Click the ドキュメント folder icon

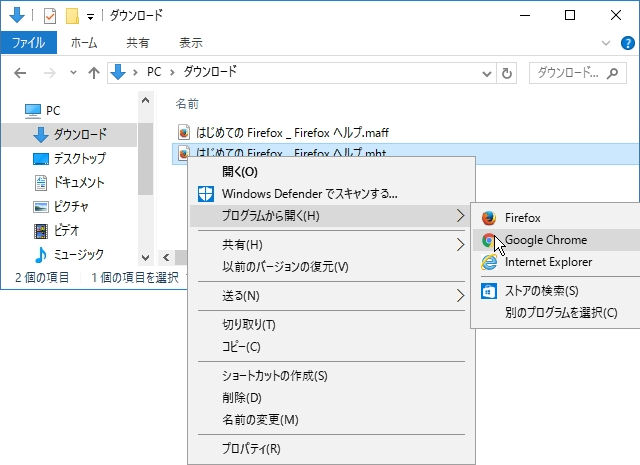coord(41,183)
